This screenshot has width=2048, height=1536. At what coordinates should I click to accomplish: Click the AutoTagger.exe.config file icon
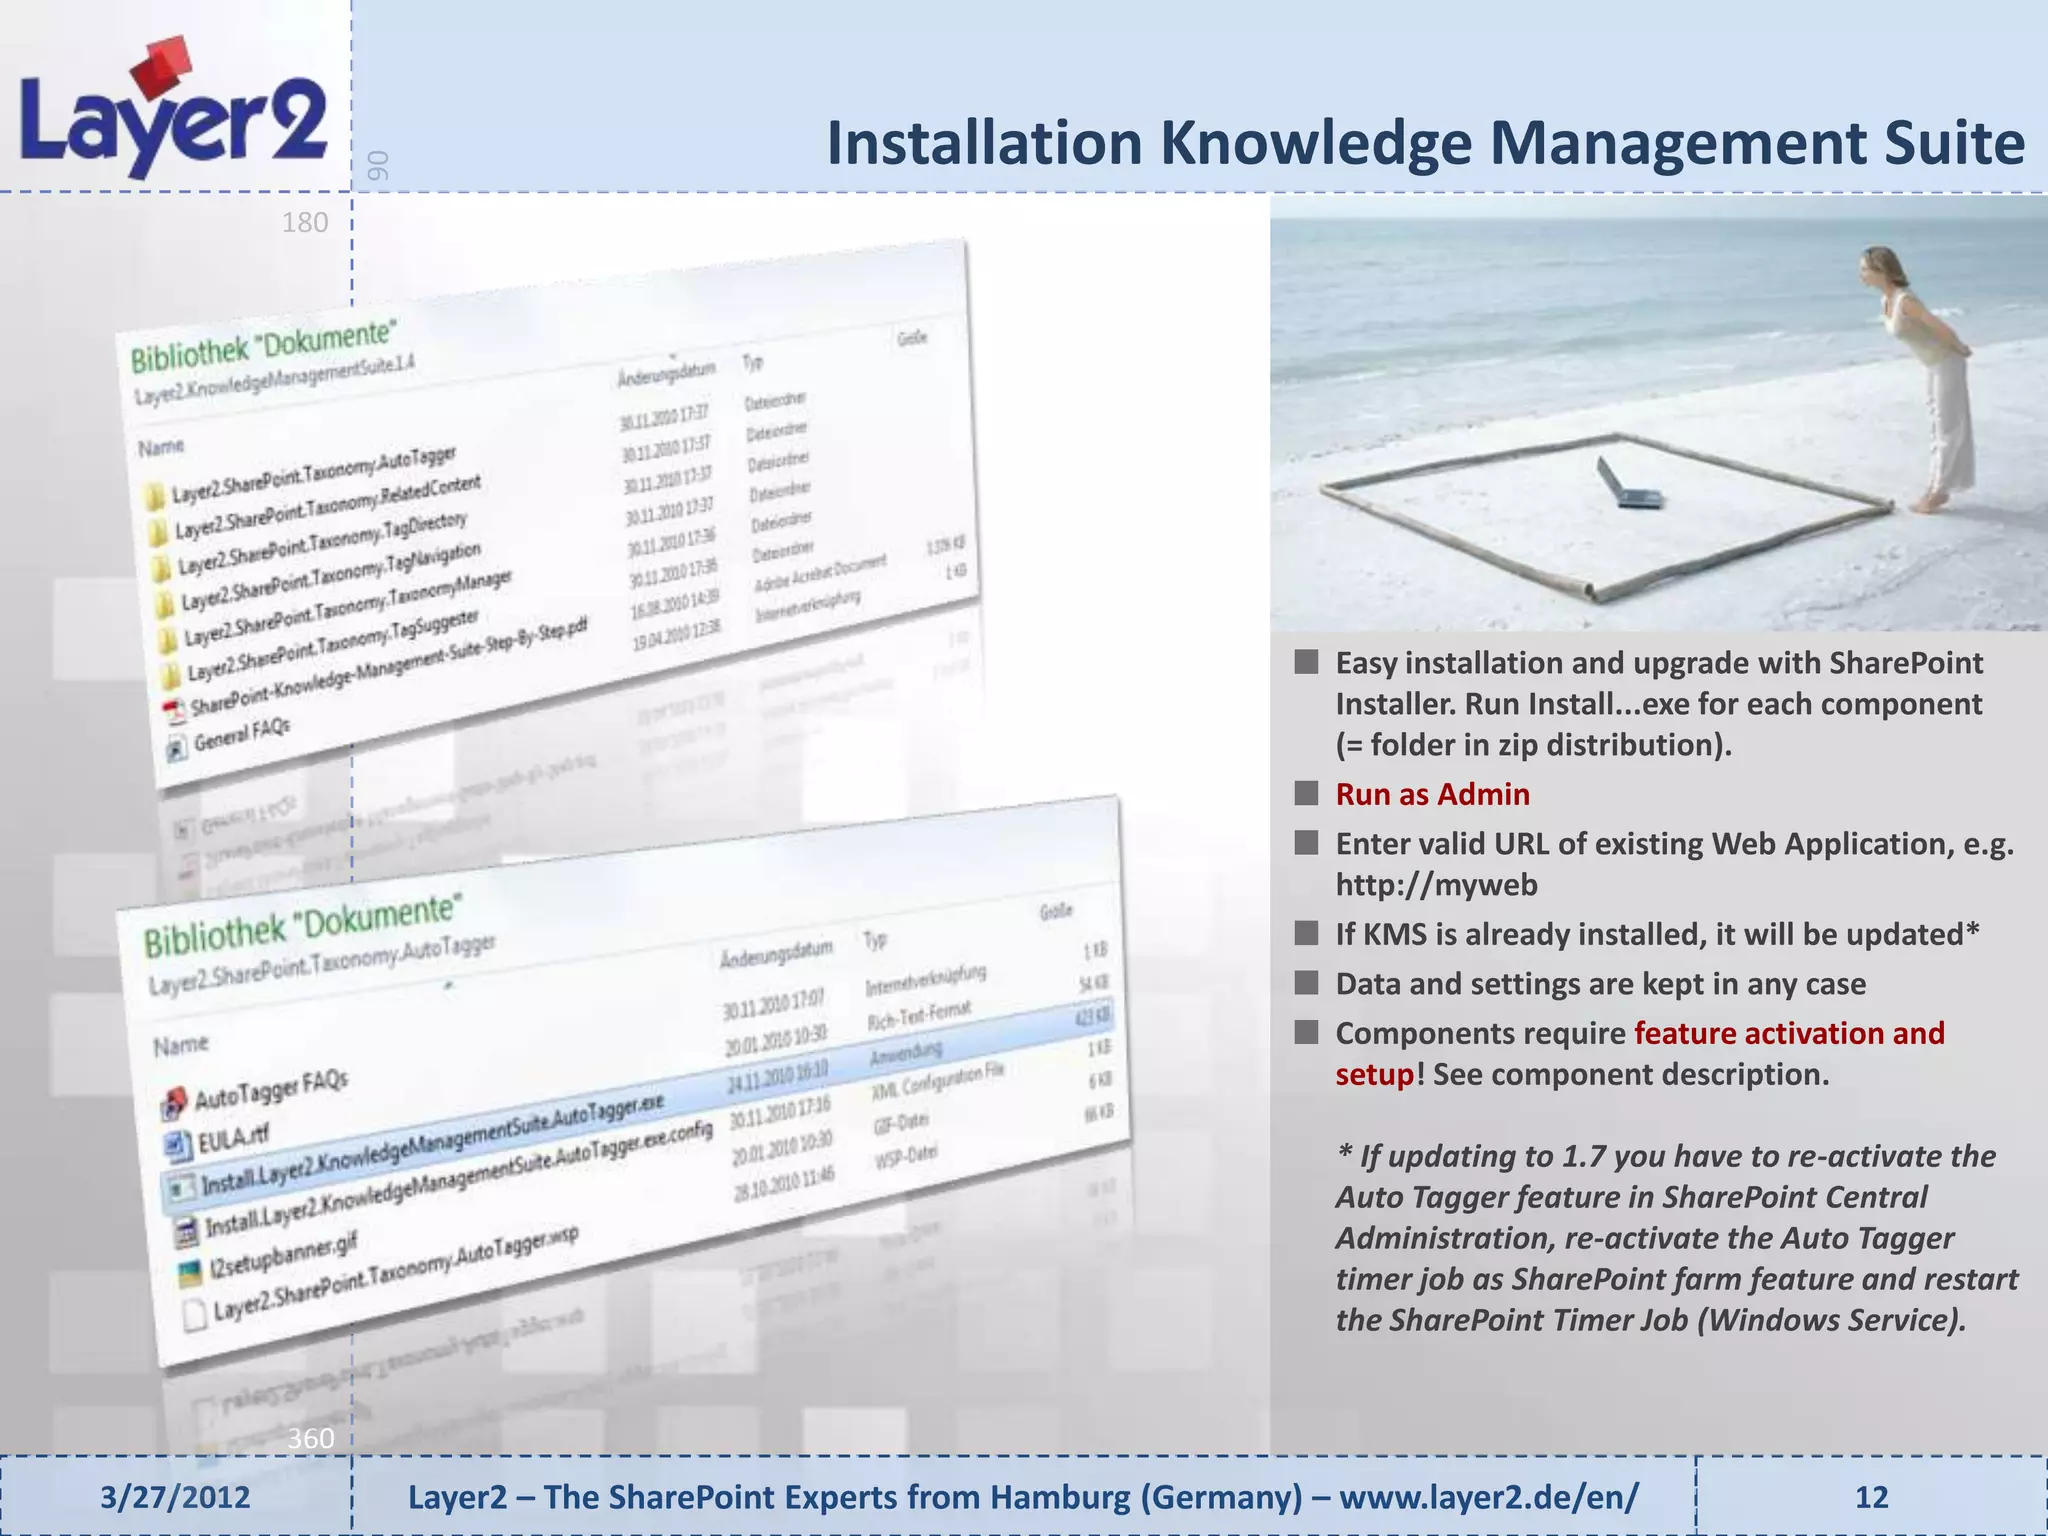click(187, 1234)
